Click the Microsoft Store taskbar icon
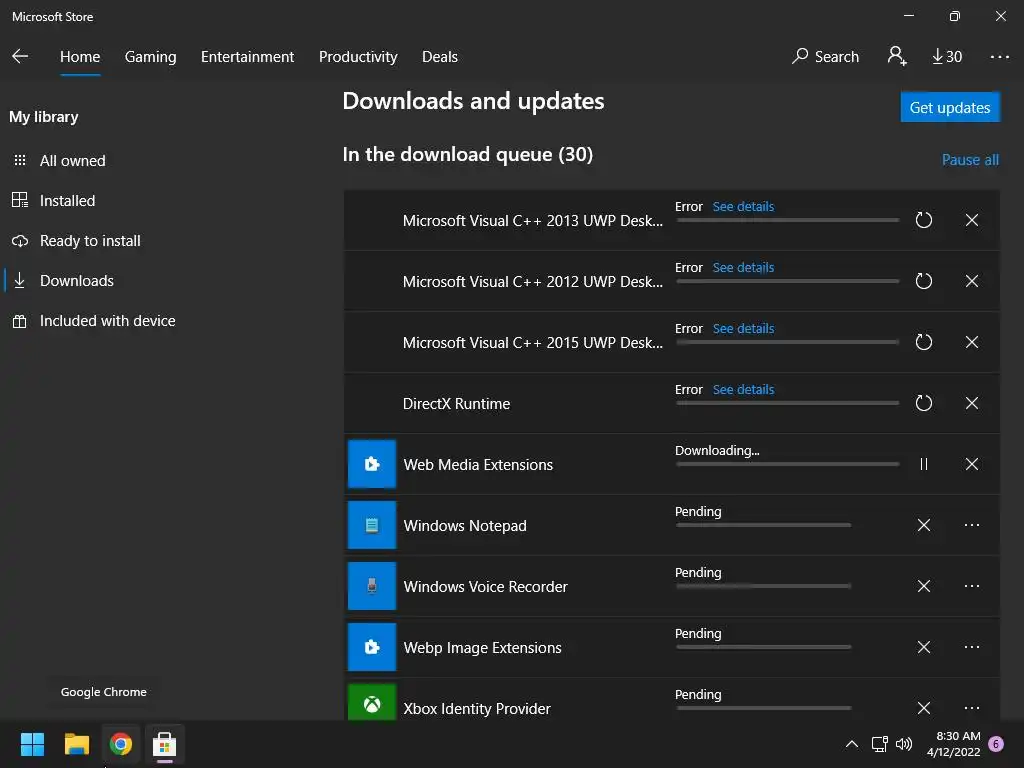The height and width of the screenshot is (768, 1024). pos(165,744)
